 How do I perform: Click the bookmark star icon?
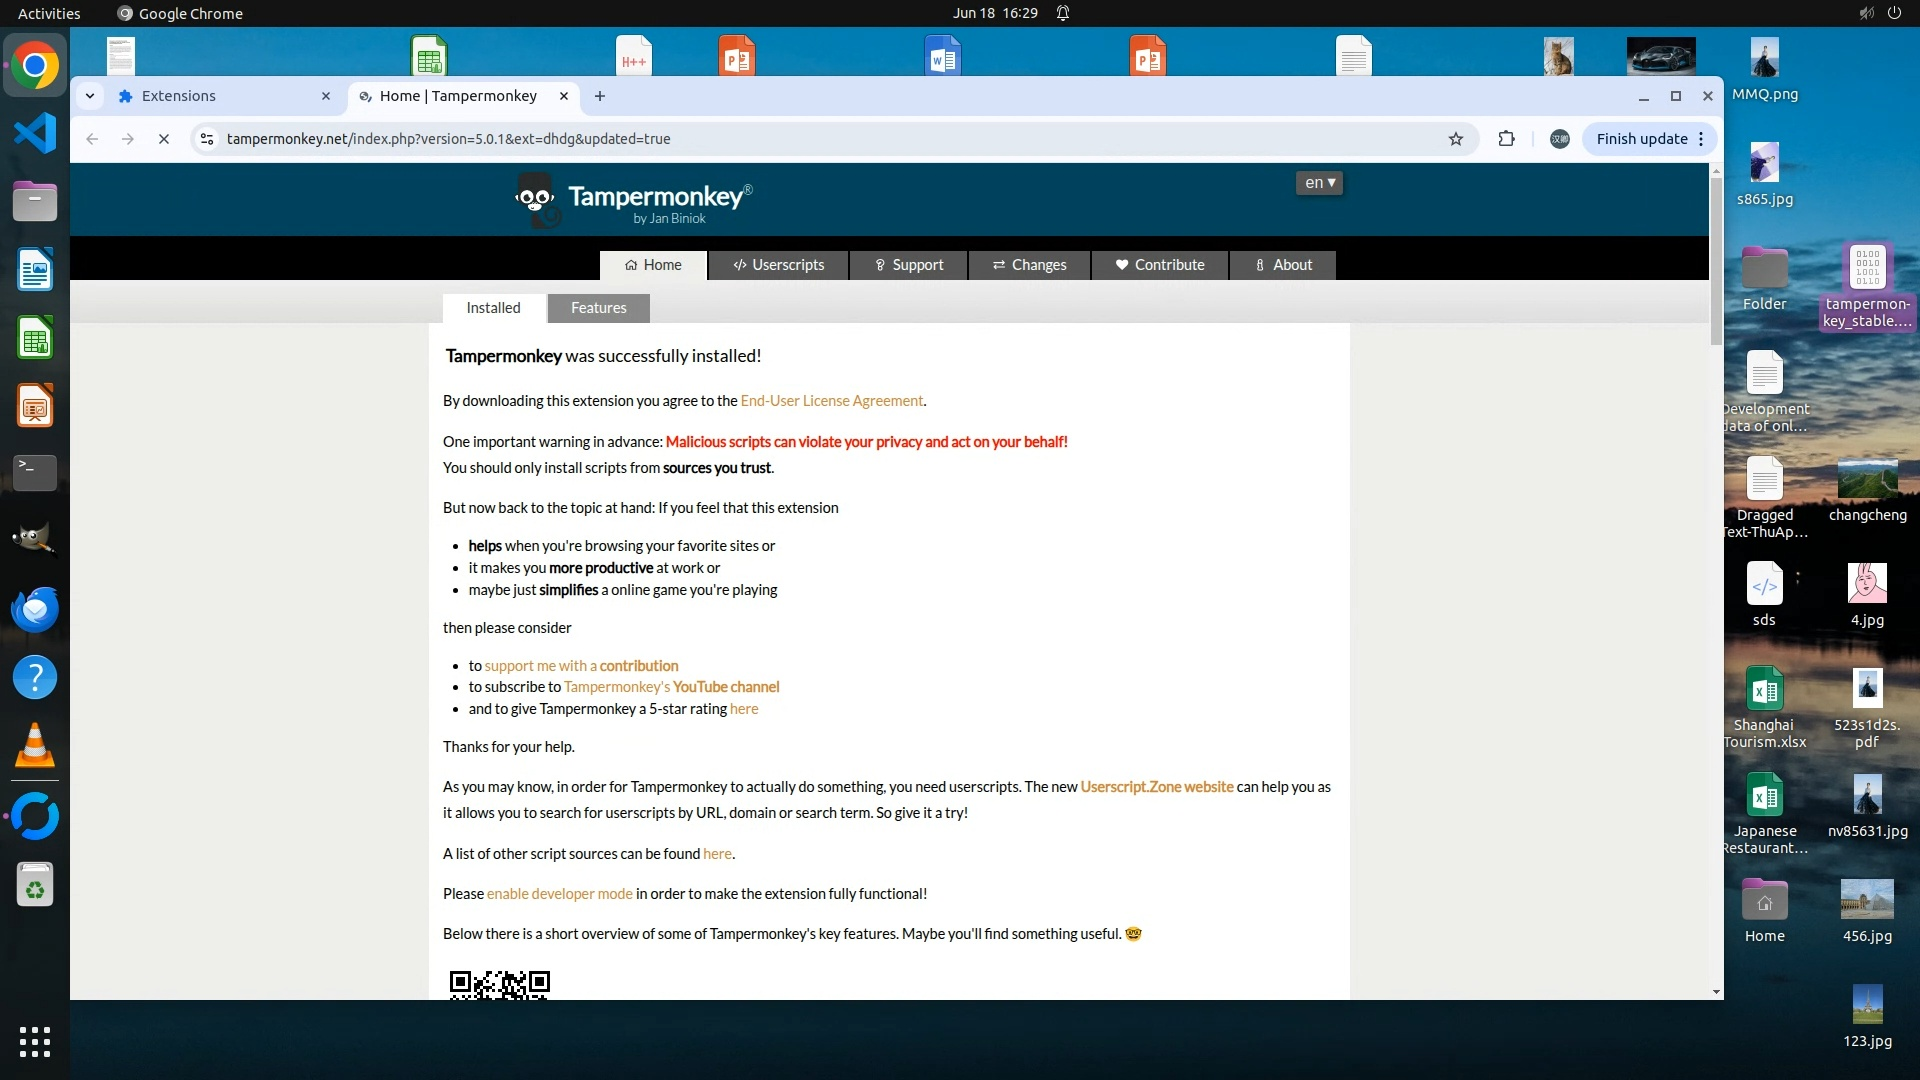1456,139
